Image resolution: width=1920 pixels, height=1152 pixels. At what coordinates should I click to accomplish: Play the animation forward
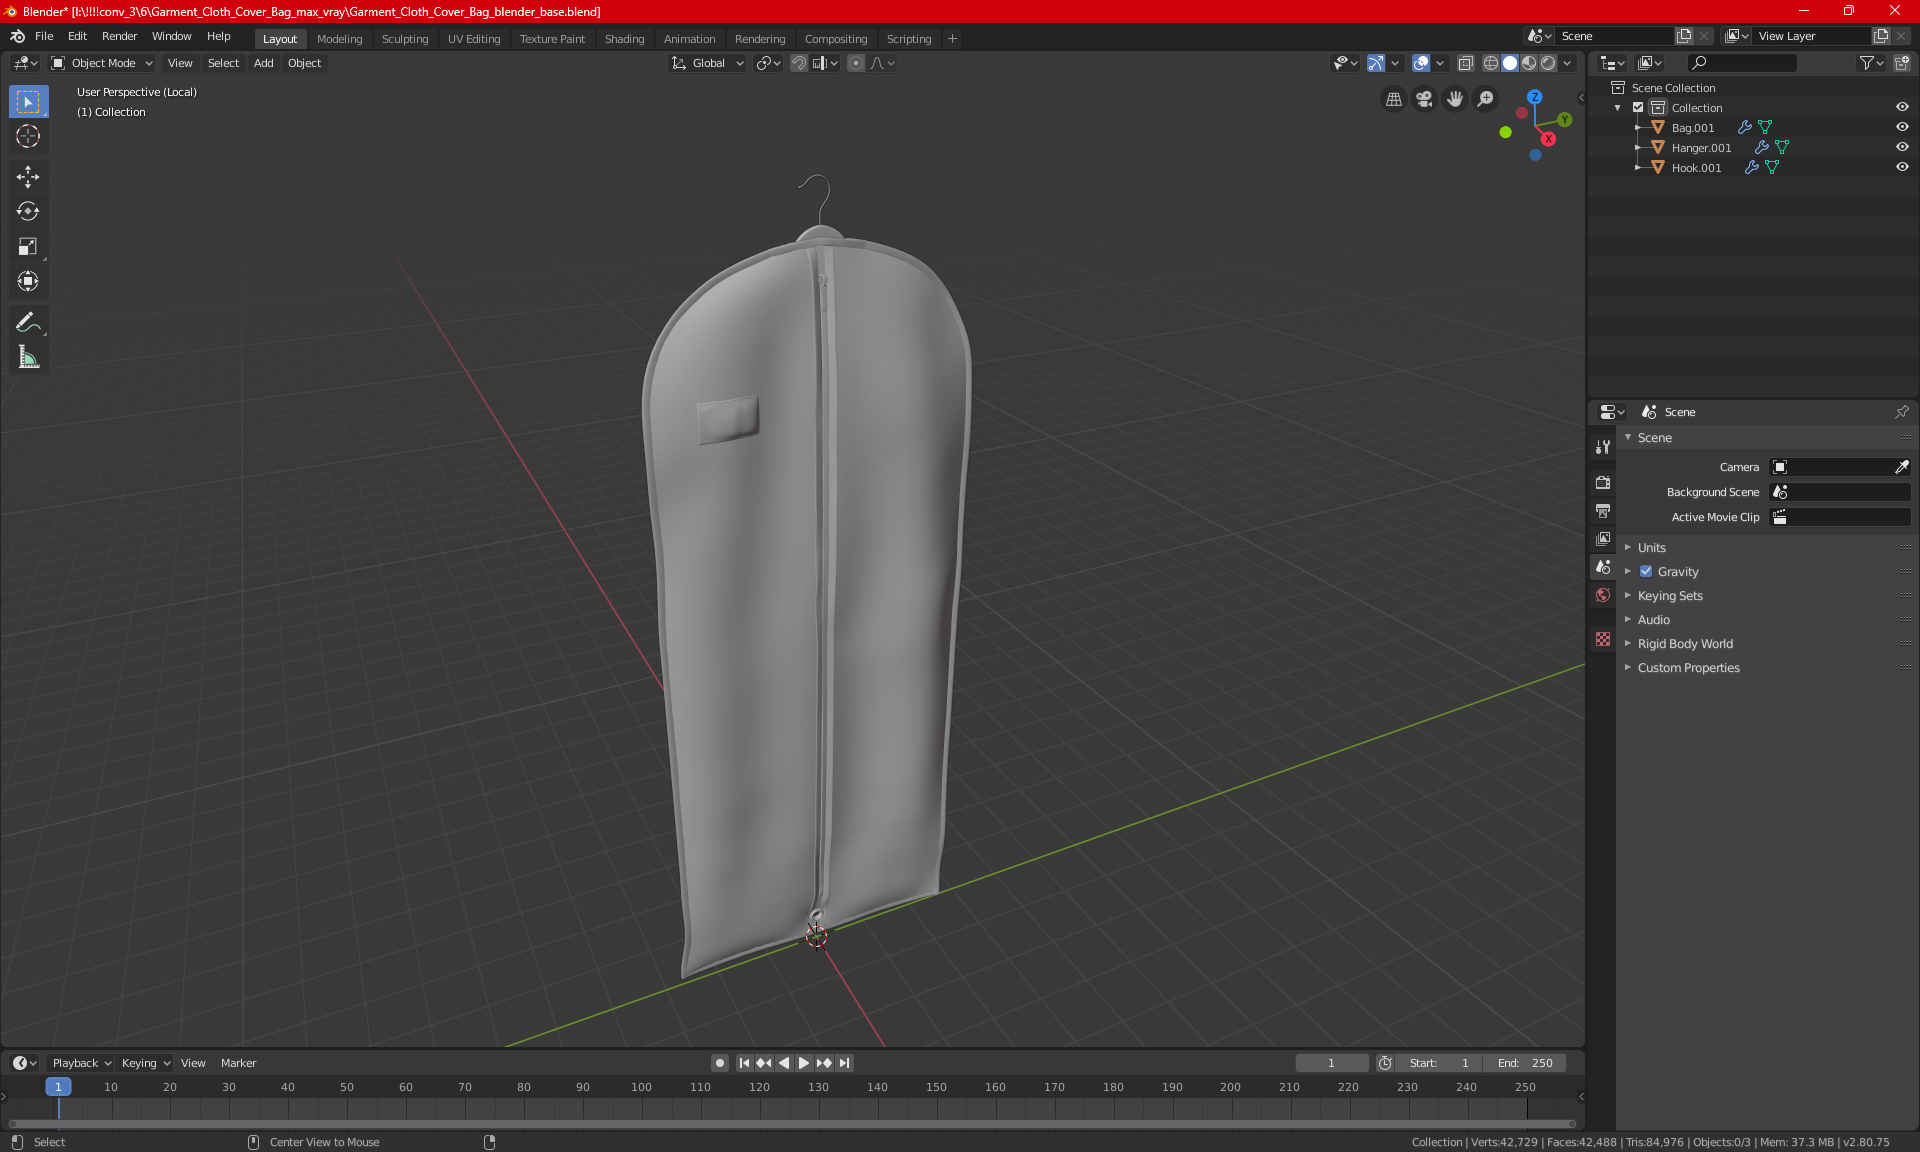coord(803,1063)
